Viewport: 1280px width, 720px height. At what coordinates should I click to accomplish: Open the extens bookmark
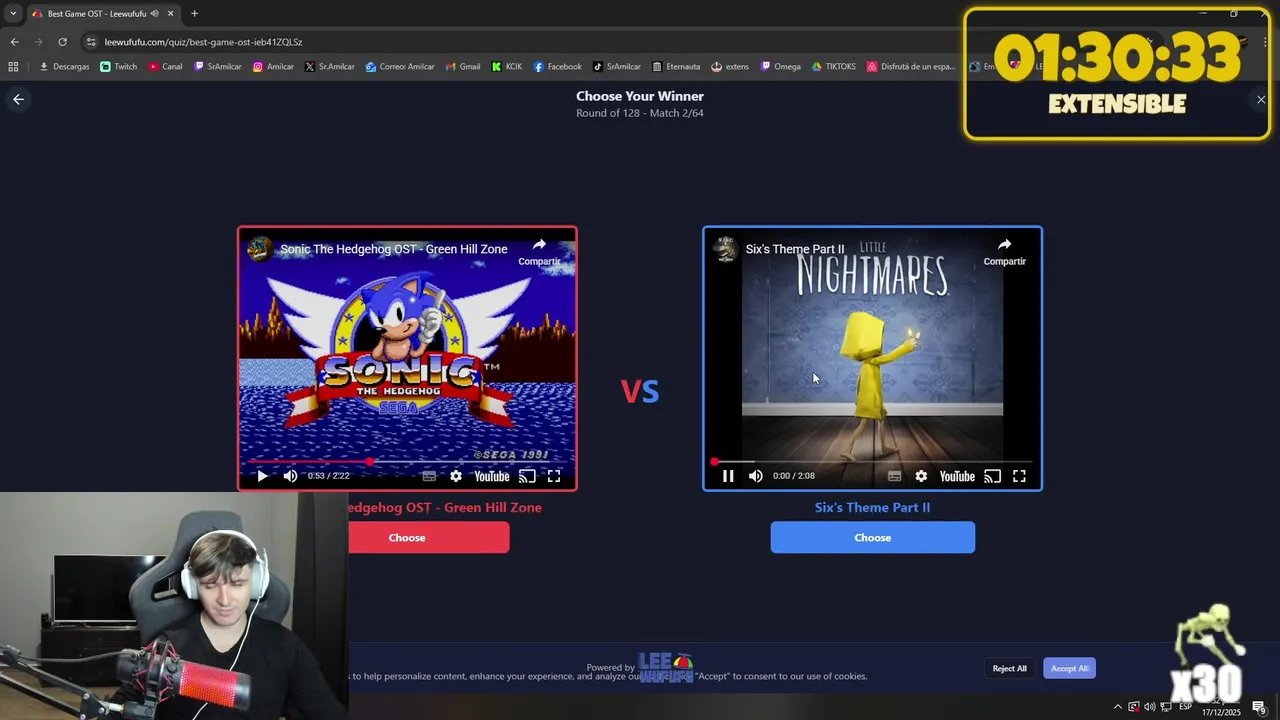pos(730,67)
